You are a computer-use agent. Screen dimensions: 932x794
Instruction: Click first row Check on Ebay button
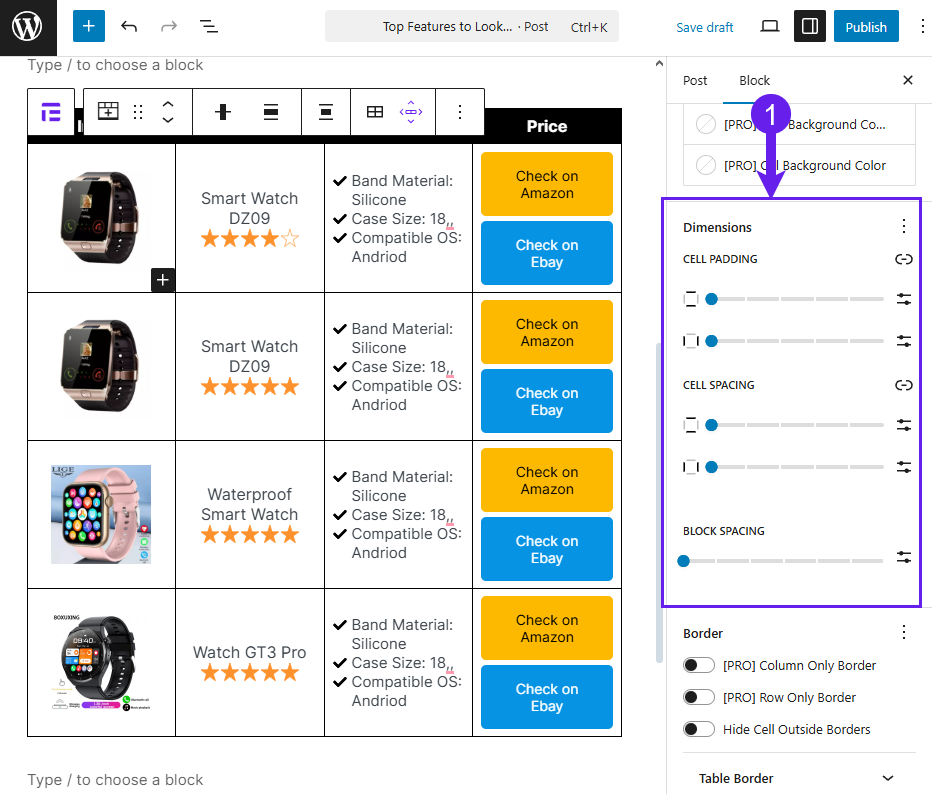tap(547, 253)
